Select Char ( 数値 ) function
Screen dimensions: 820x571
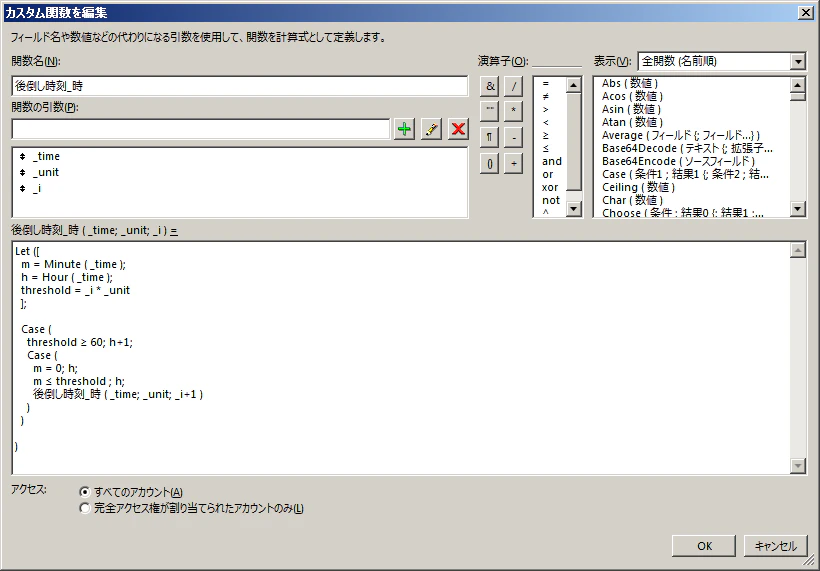(632, 200)
